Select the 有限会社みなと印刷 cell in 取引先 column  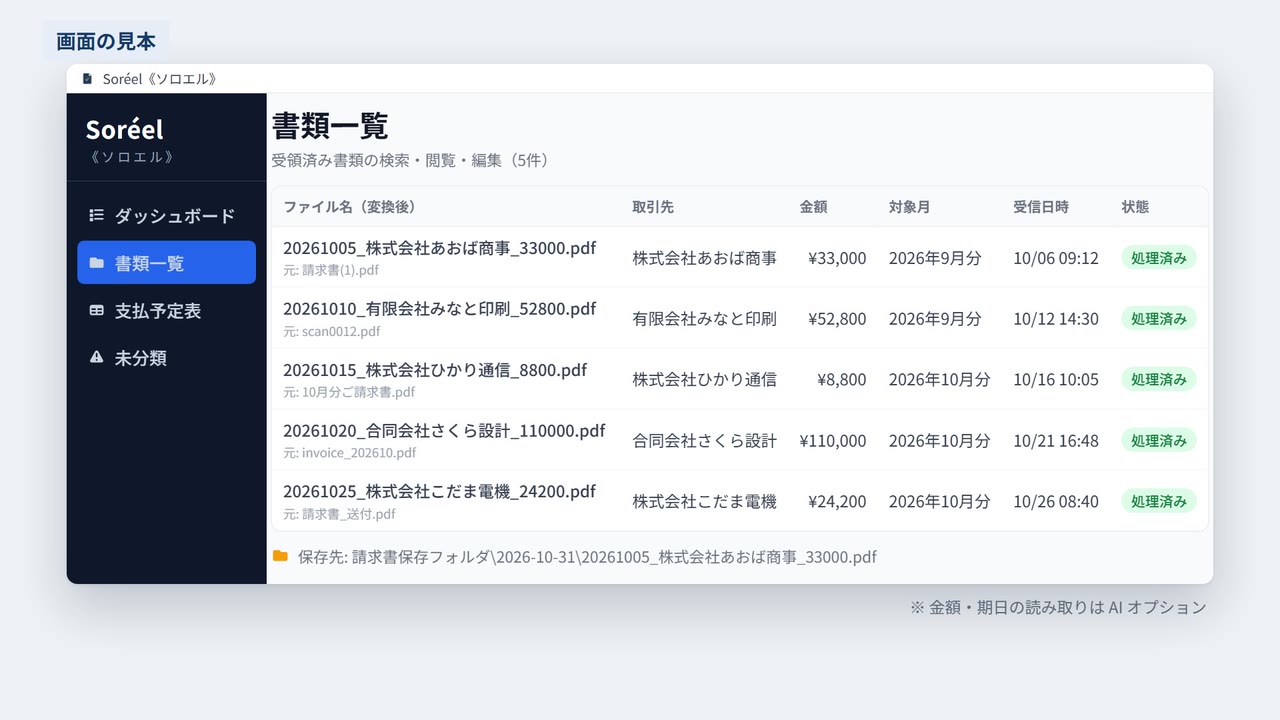(704, 319)
